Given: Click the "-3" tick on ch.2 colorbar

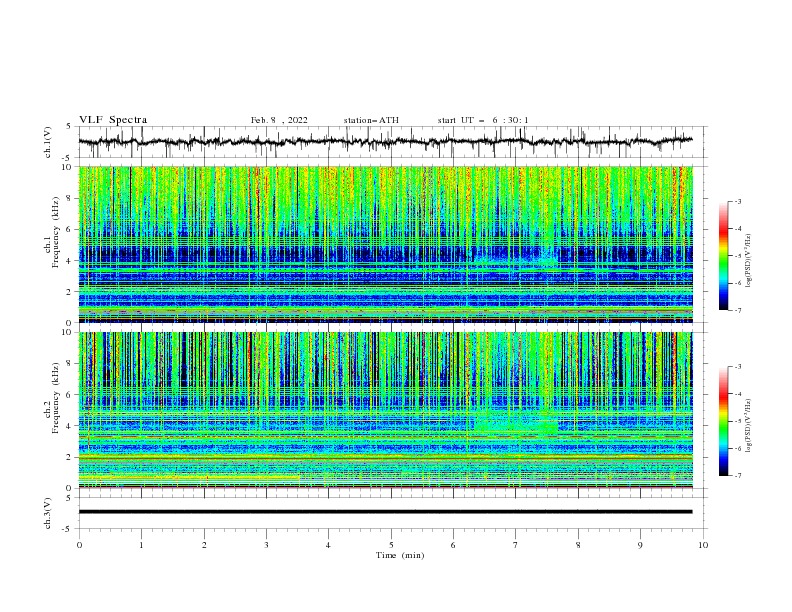Looking at the screenshot, I should 737,367.
